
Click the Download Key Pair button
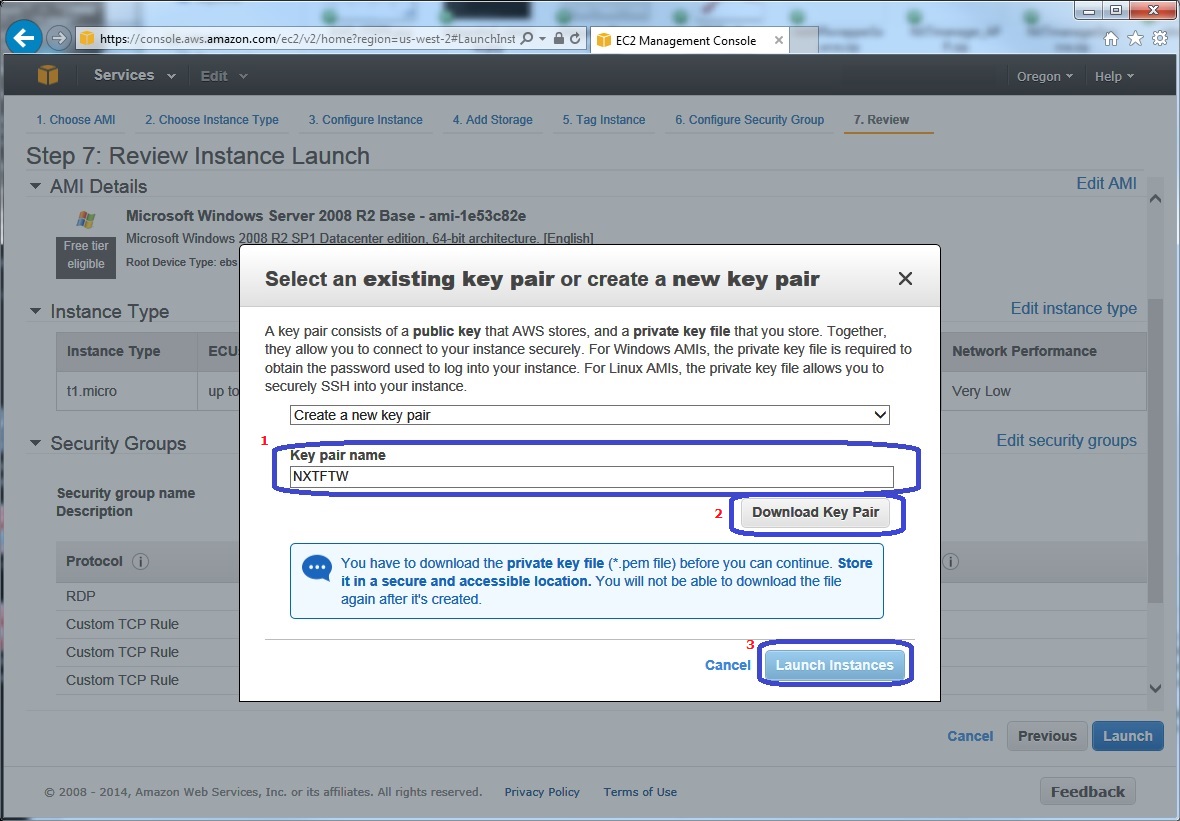pos(815,512)
